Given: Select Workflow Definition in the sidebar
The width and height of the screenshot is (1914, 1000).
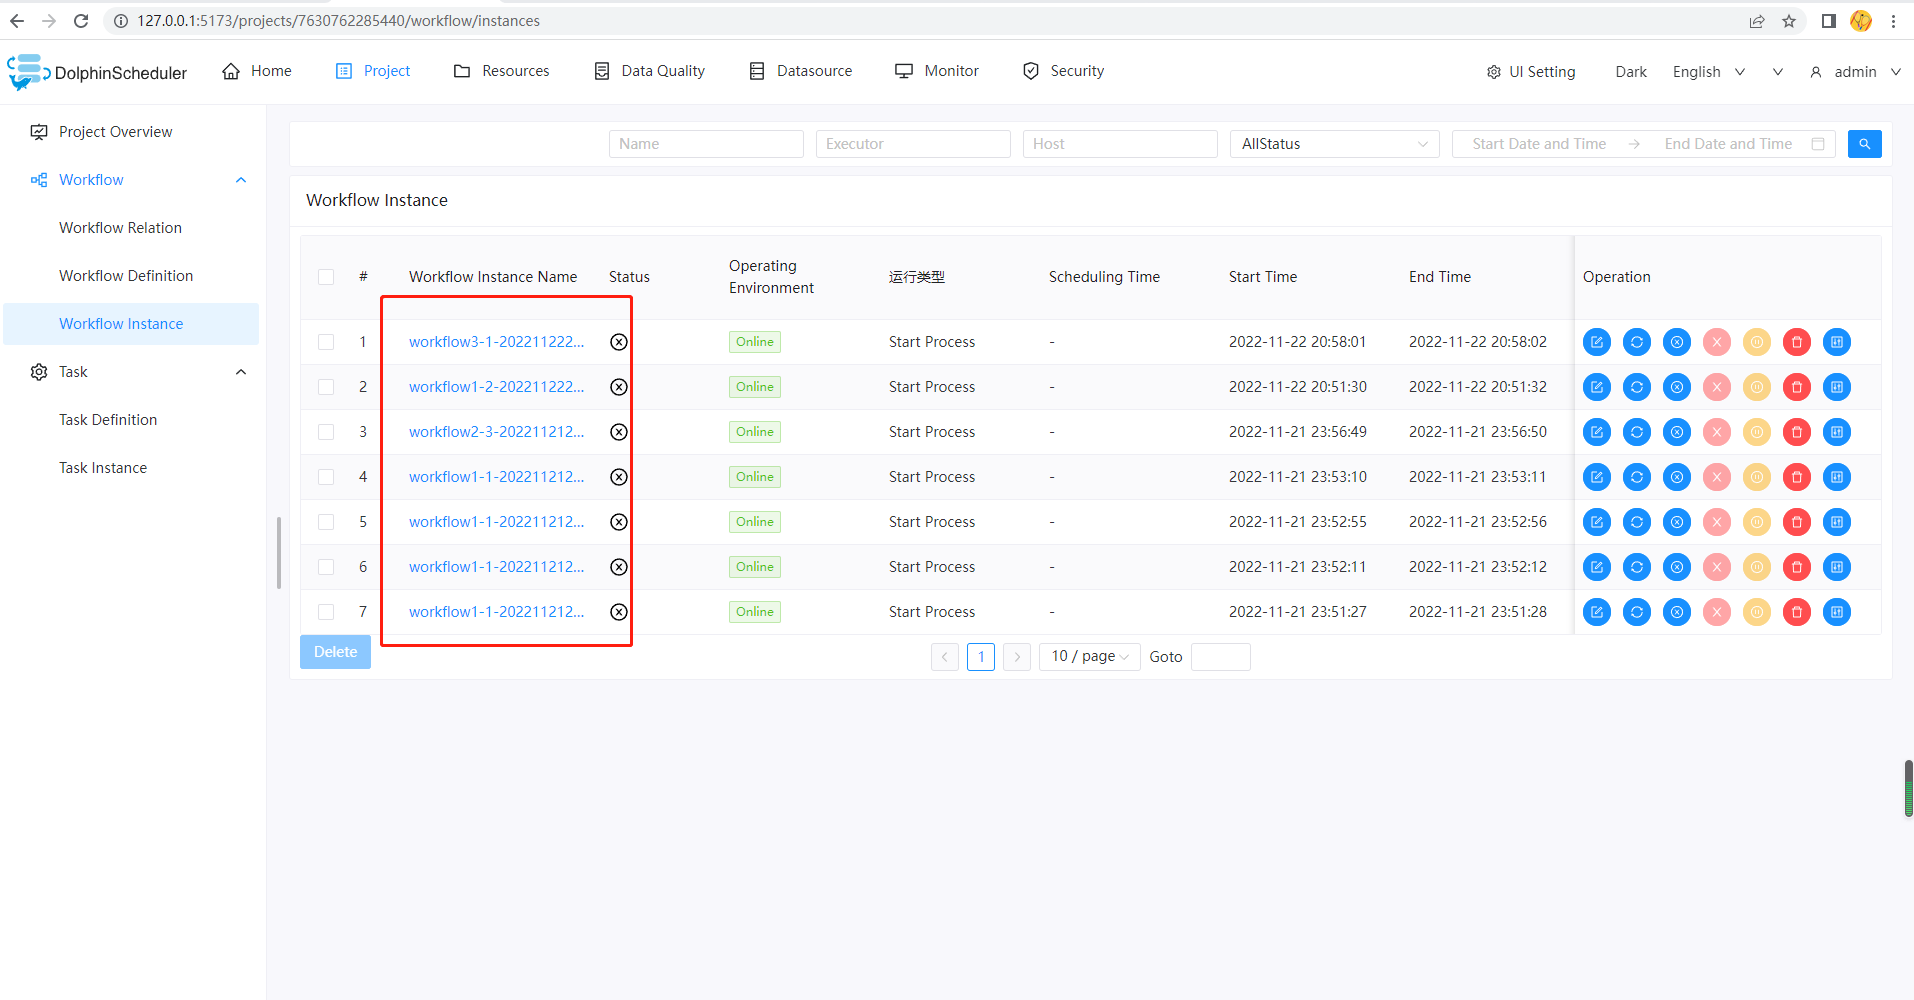Looking at the screenshot, I should tap(126, 276).
